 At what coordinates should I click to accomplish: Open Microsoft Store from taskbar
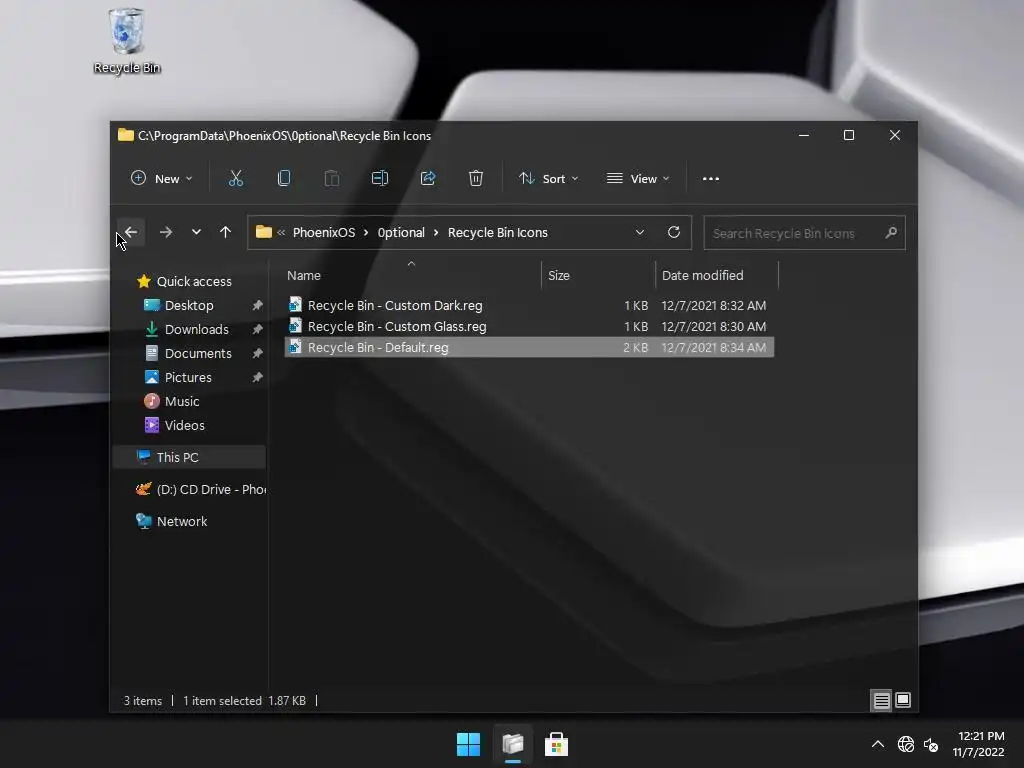pos(556,744)
